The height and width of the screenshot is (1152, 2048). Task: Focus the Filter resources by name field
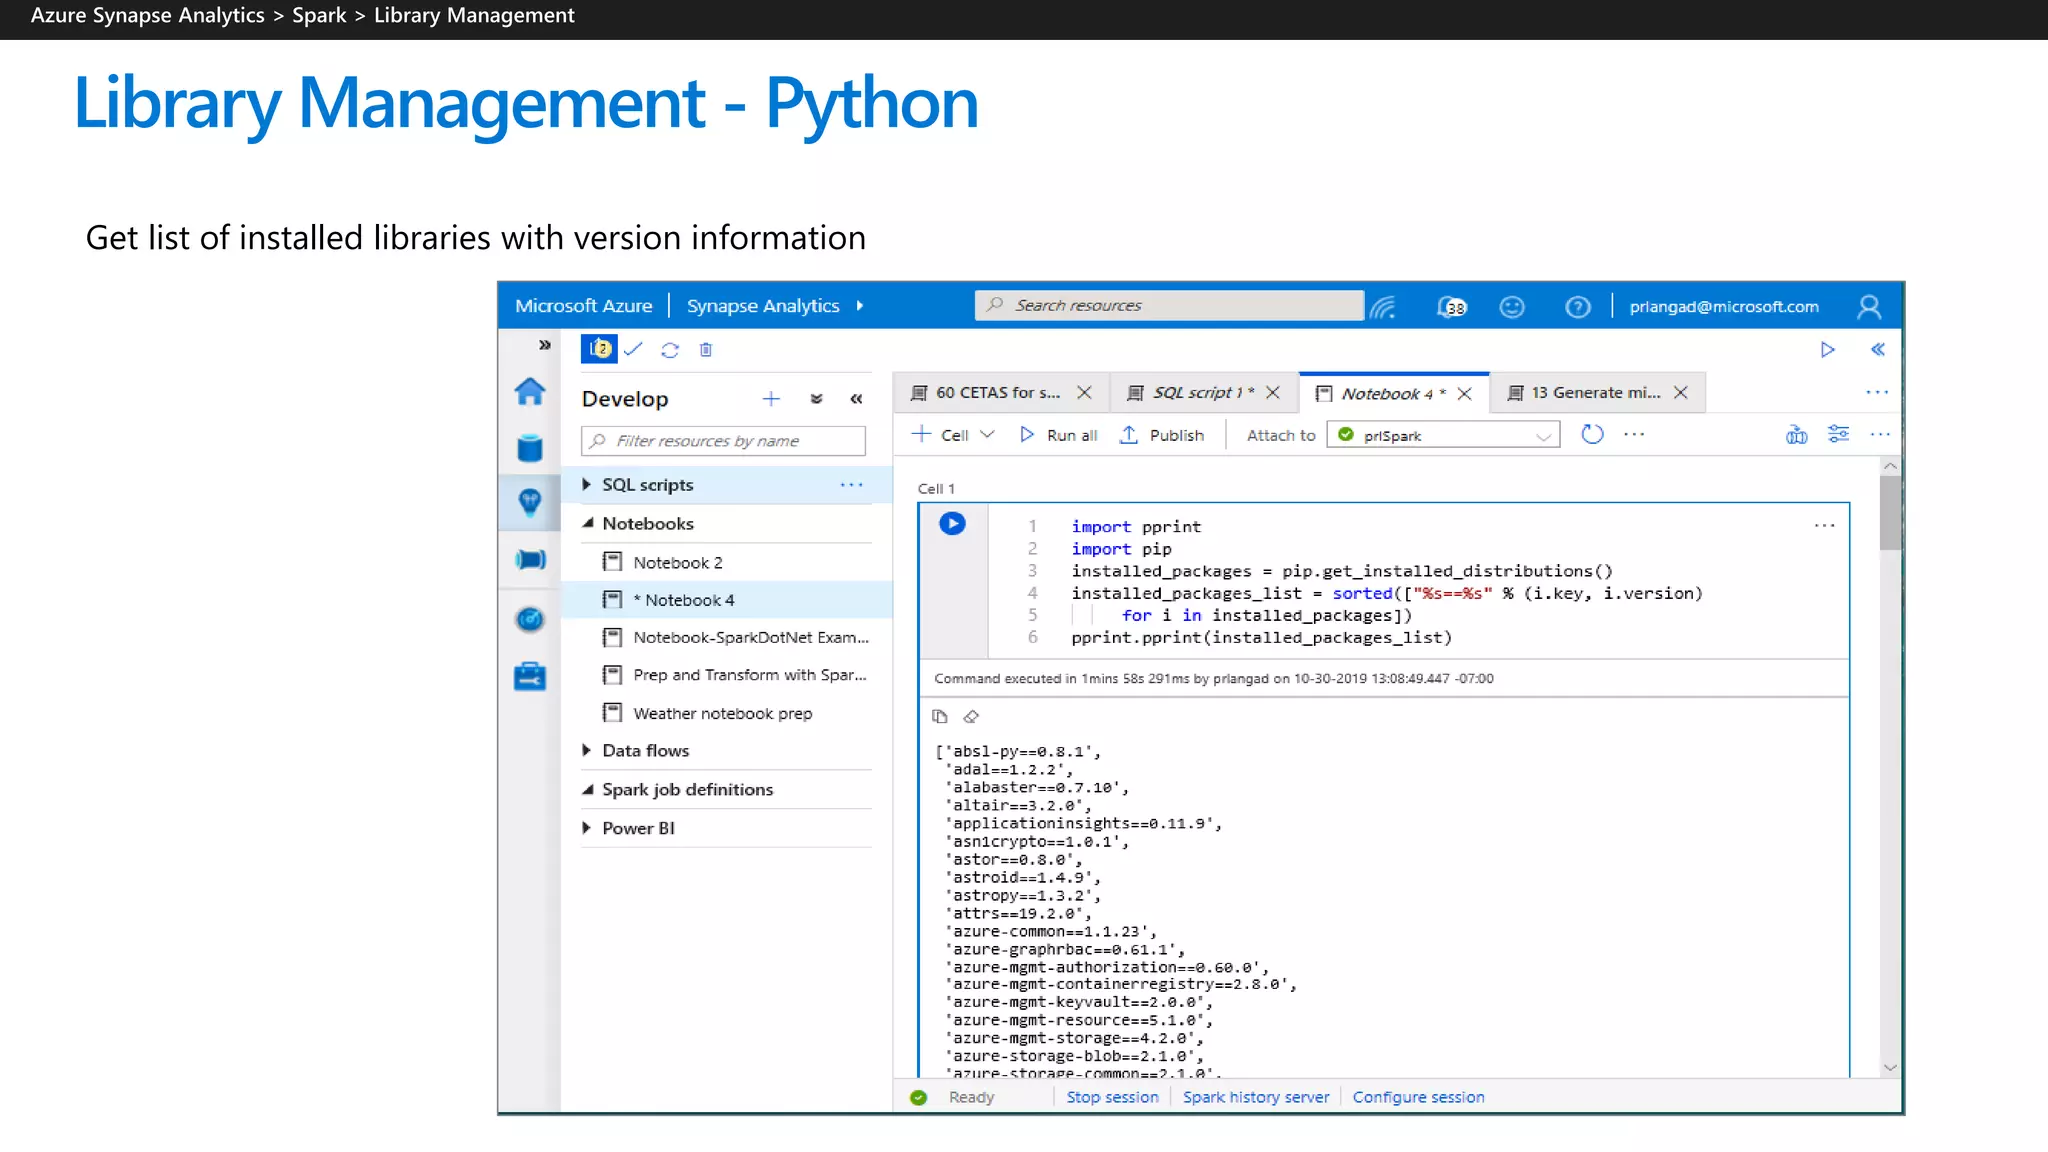pyautogui.click(x=723, y=441)
